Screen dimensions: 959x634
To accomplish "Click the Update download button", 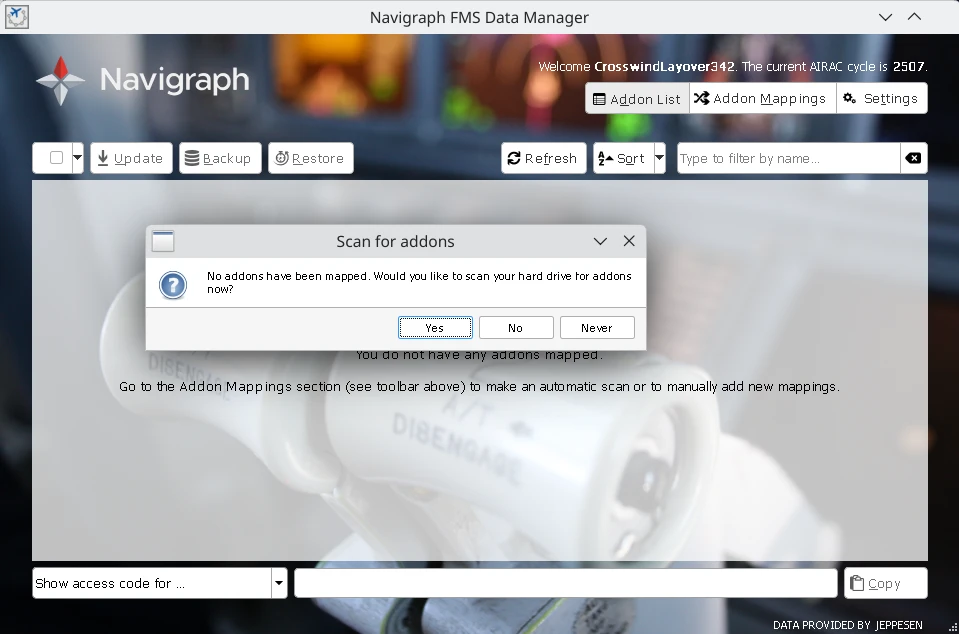I will click(x=131, y=158).
